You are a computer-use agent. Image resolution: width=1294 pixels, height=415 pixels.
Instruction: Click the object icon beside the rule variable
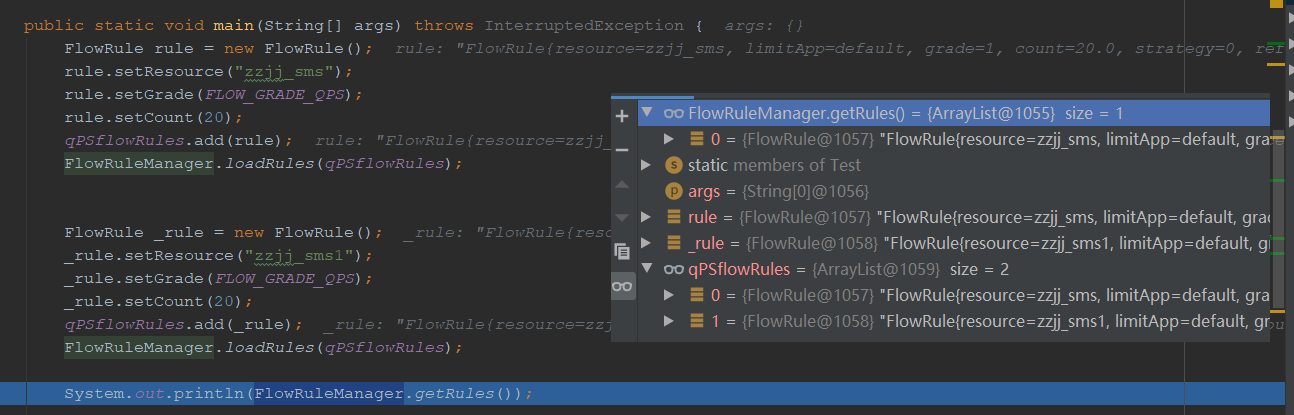[674, 217]
